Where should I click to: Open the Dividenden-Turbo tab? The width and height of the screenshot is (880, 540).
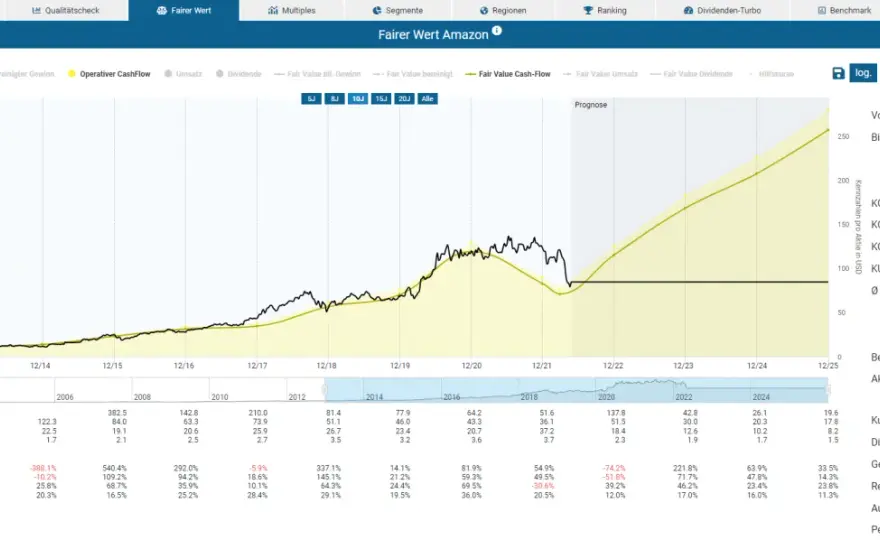[x=722, y=10]
